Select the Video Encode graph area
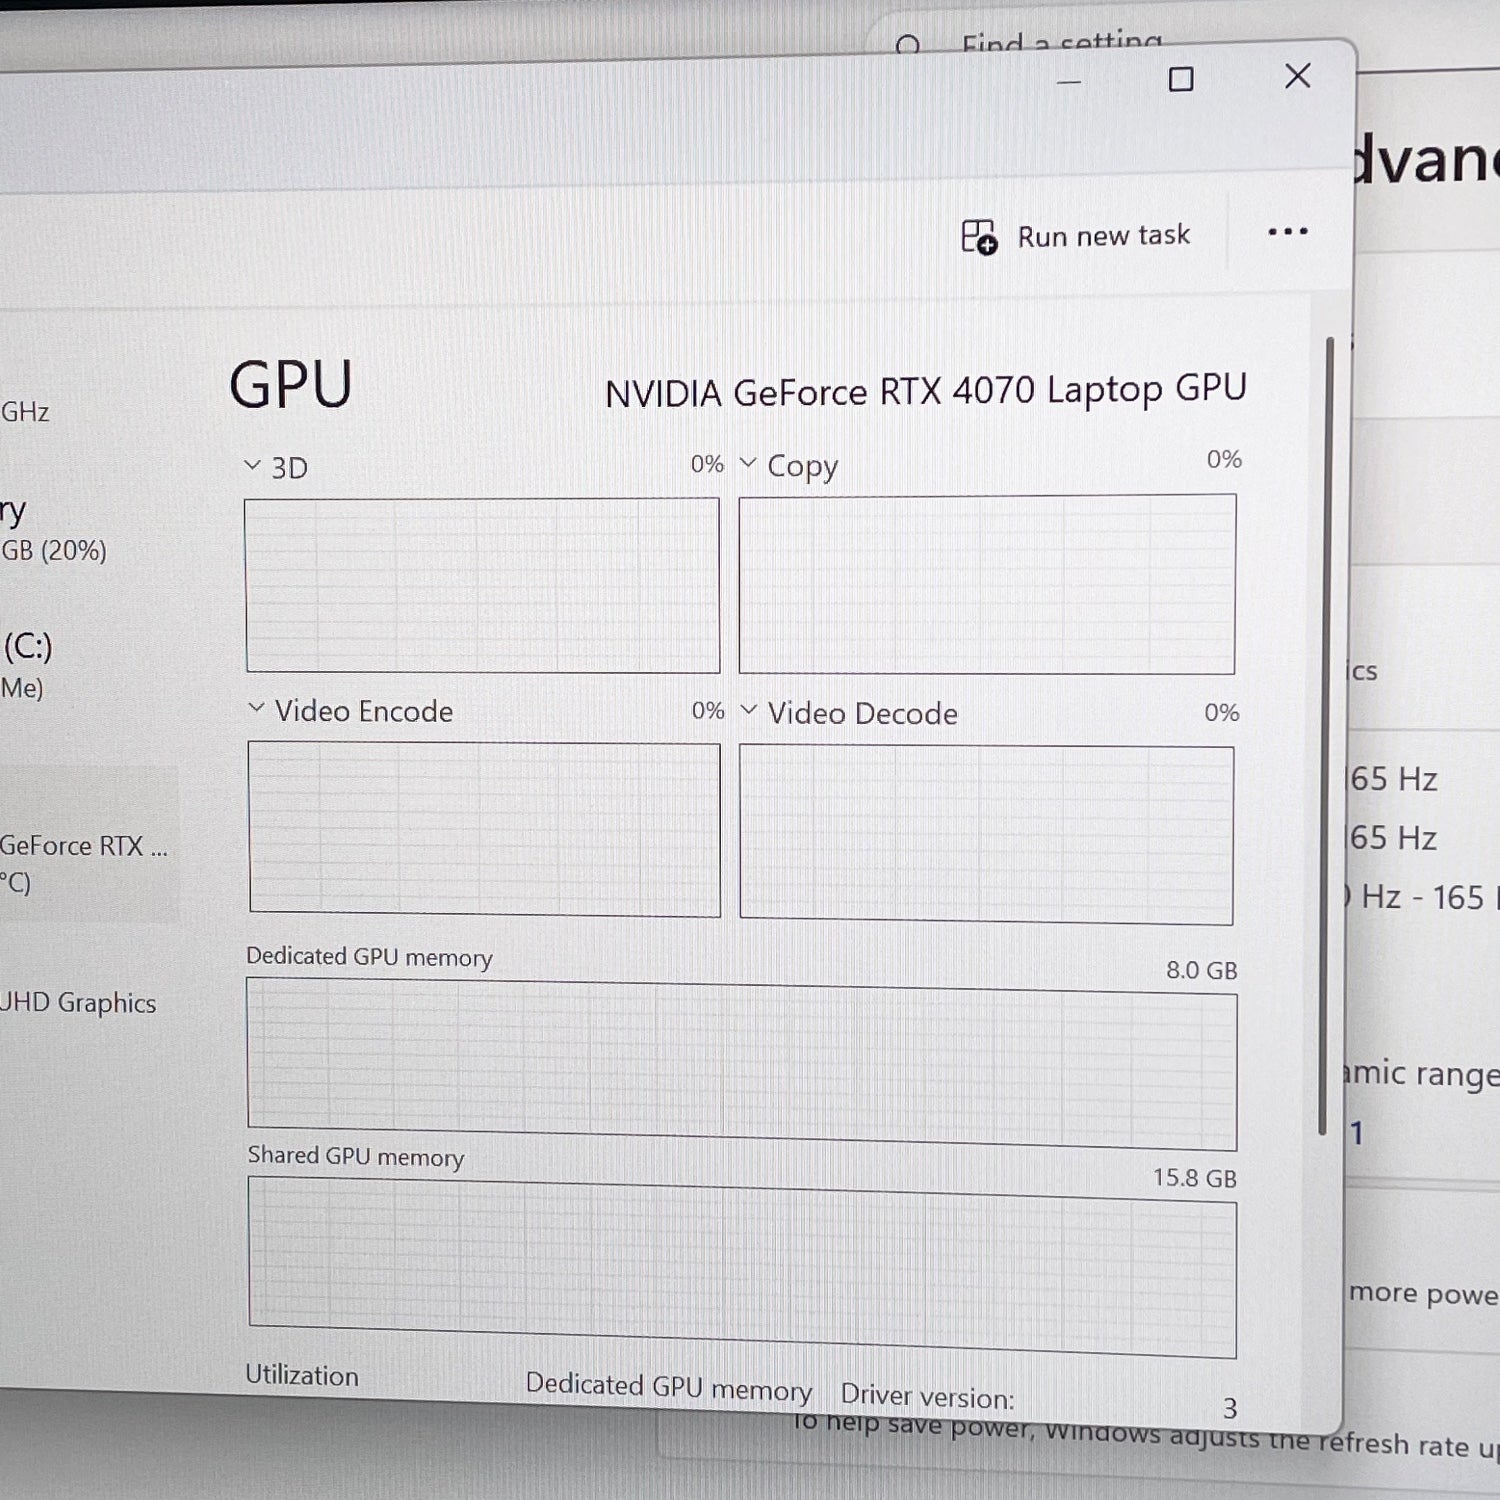 click(x=484, y=828)
